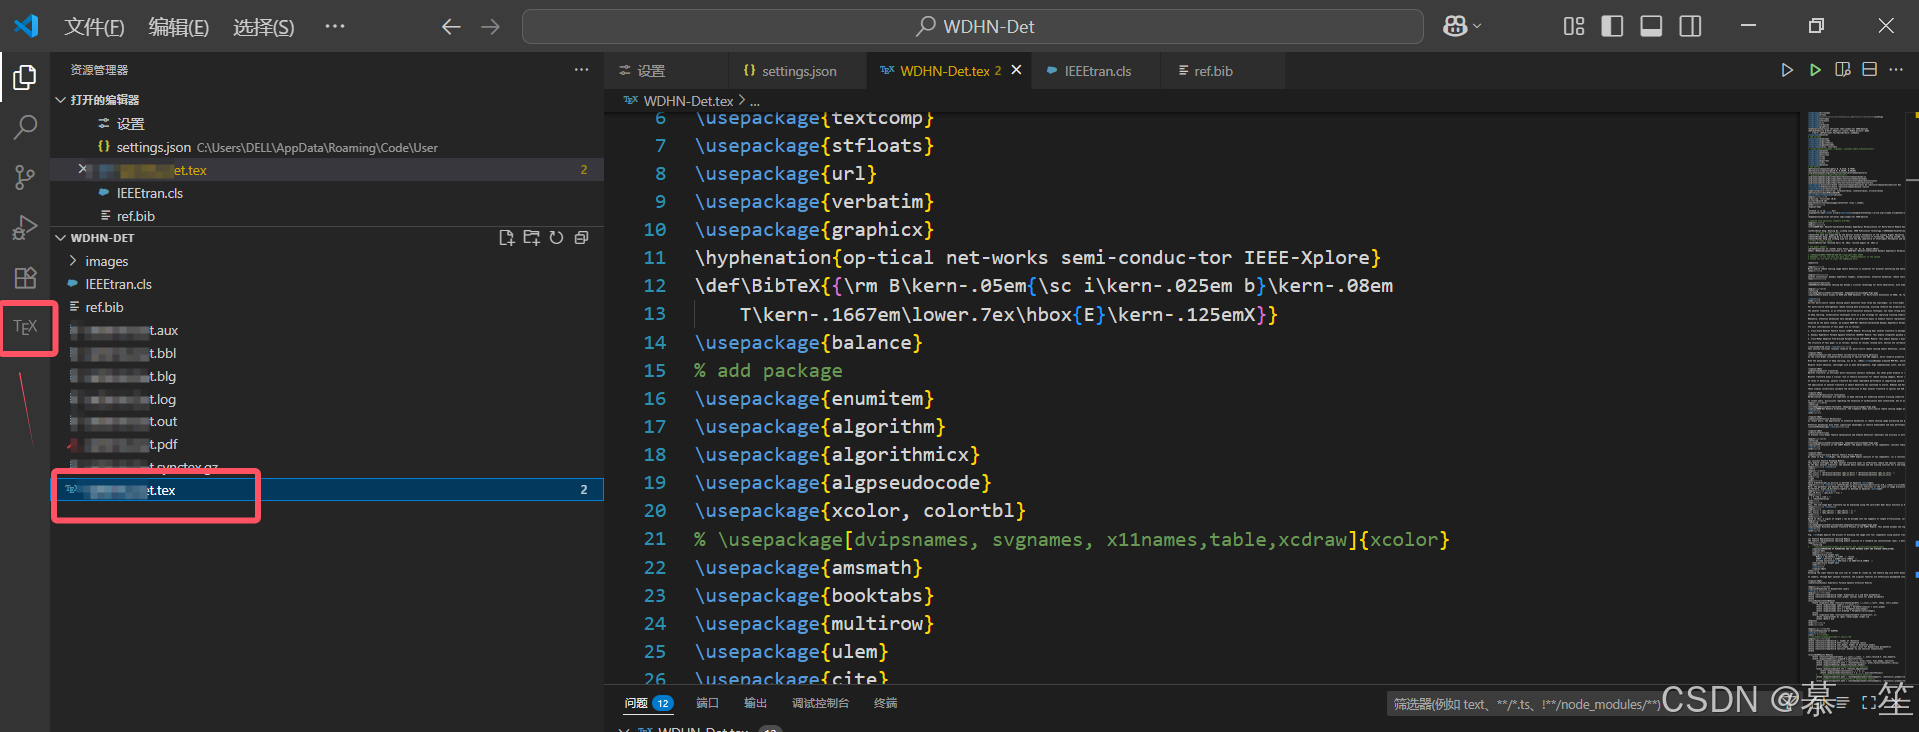The width and height of the screenshot is (1919, 732).
Task: Switch to the 设置 tab
Action: click(x=667, y=71)
